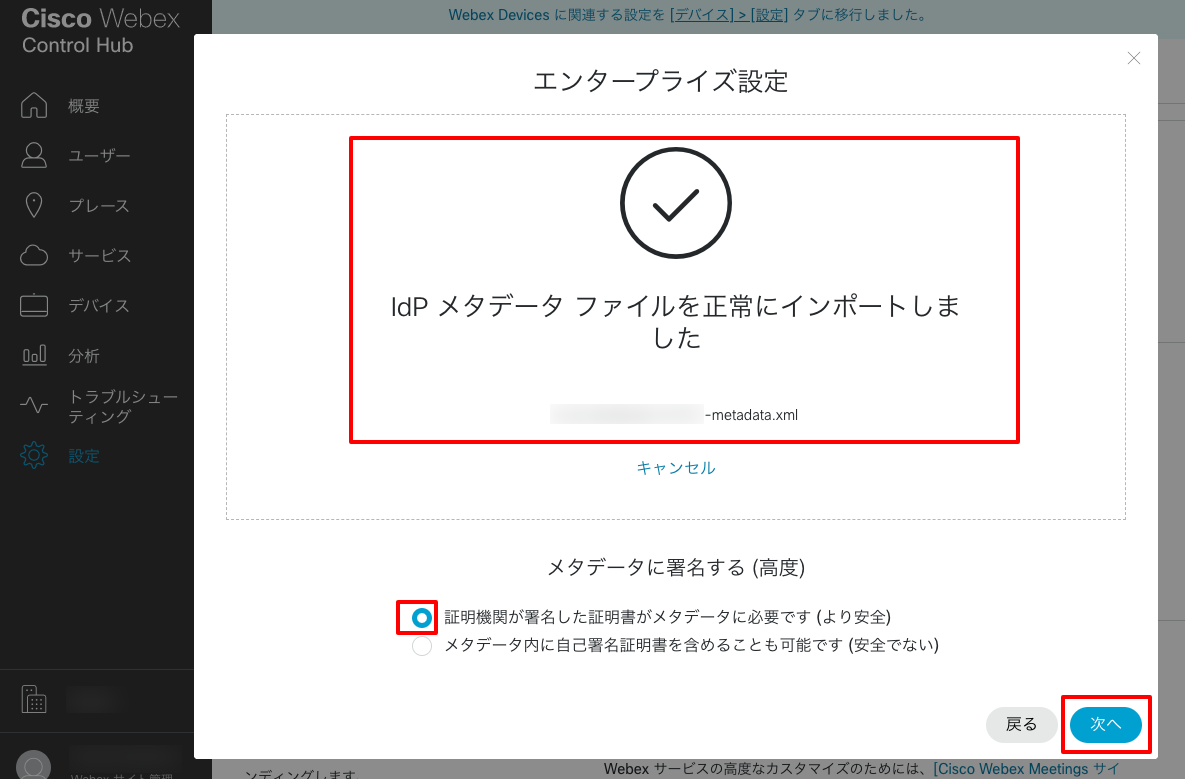This screenshot has width=1185, height=779.
Task: Open the 分析 section
Action: coord(84,355)
